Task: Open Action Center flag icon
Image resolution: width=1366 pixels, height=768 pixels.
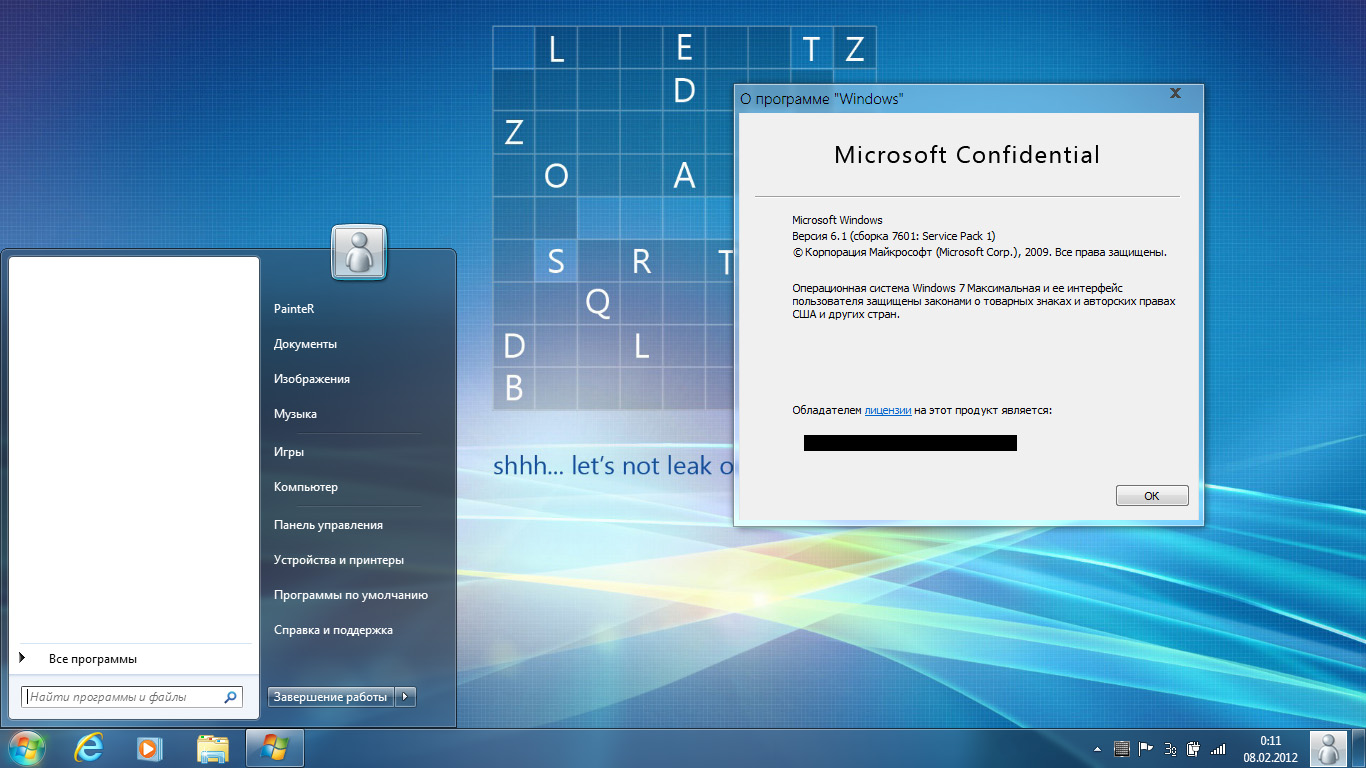Action: coord(1146,748)
